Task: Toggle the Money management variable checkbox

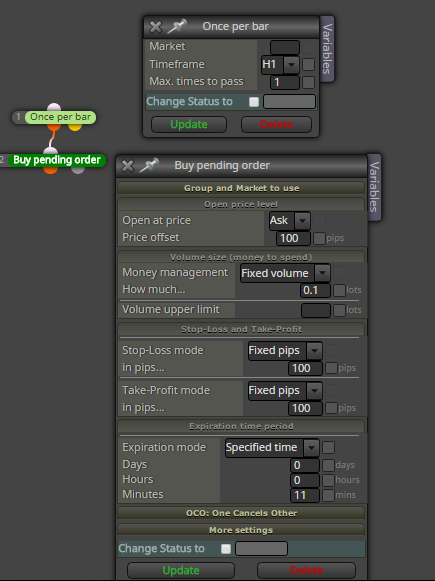Action: tap(339, 273)
